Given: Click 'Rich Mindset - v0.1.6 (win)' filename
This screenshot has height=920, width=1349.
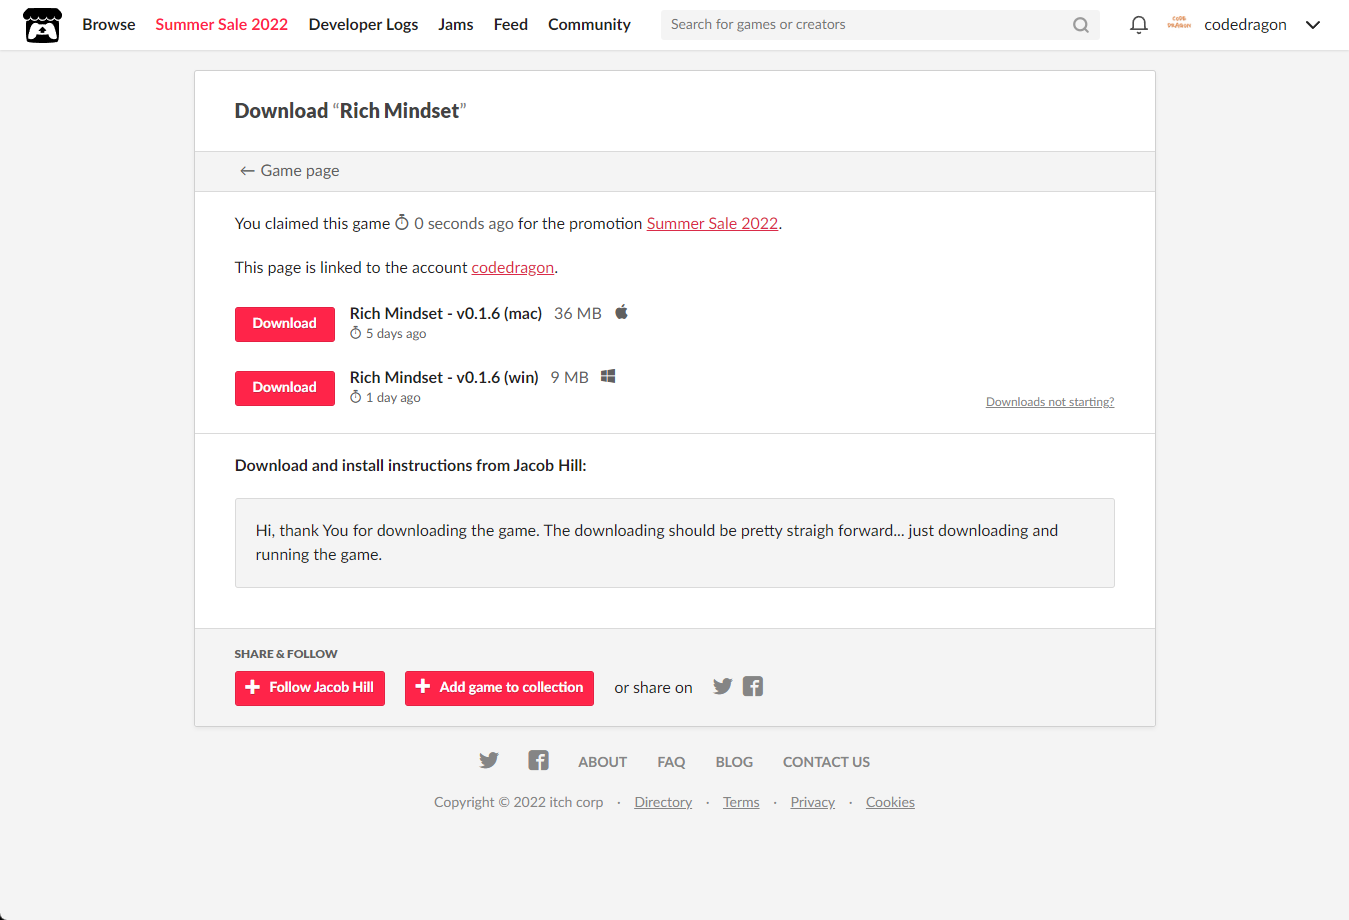Looking at the screenshot, I should point(444,377).
